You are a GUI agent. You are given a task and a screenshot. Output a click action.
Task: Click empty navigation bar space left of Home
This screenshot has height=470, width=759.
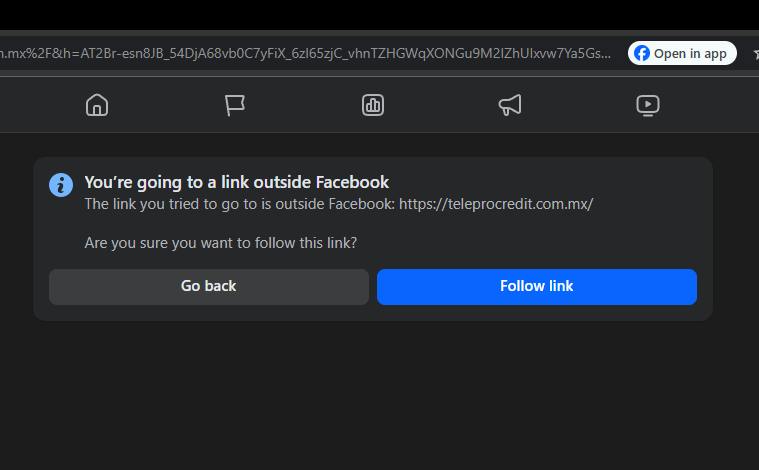coord(40,105)
